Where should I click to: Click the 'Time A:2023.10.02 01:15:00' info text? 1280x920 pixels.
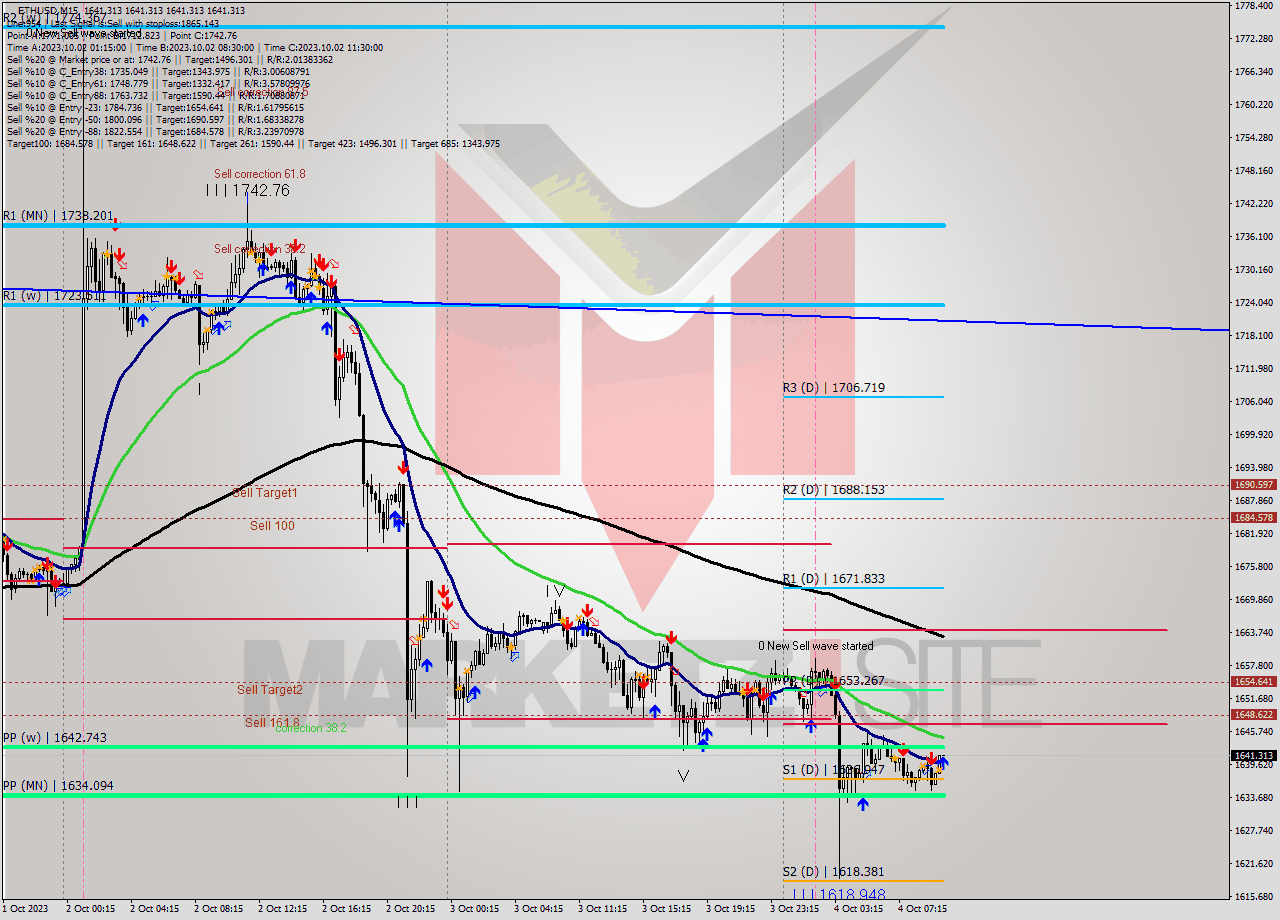[66, 47]
